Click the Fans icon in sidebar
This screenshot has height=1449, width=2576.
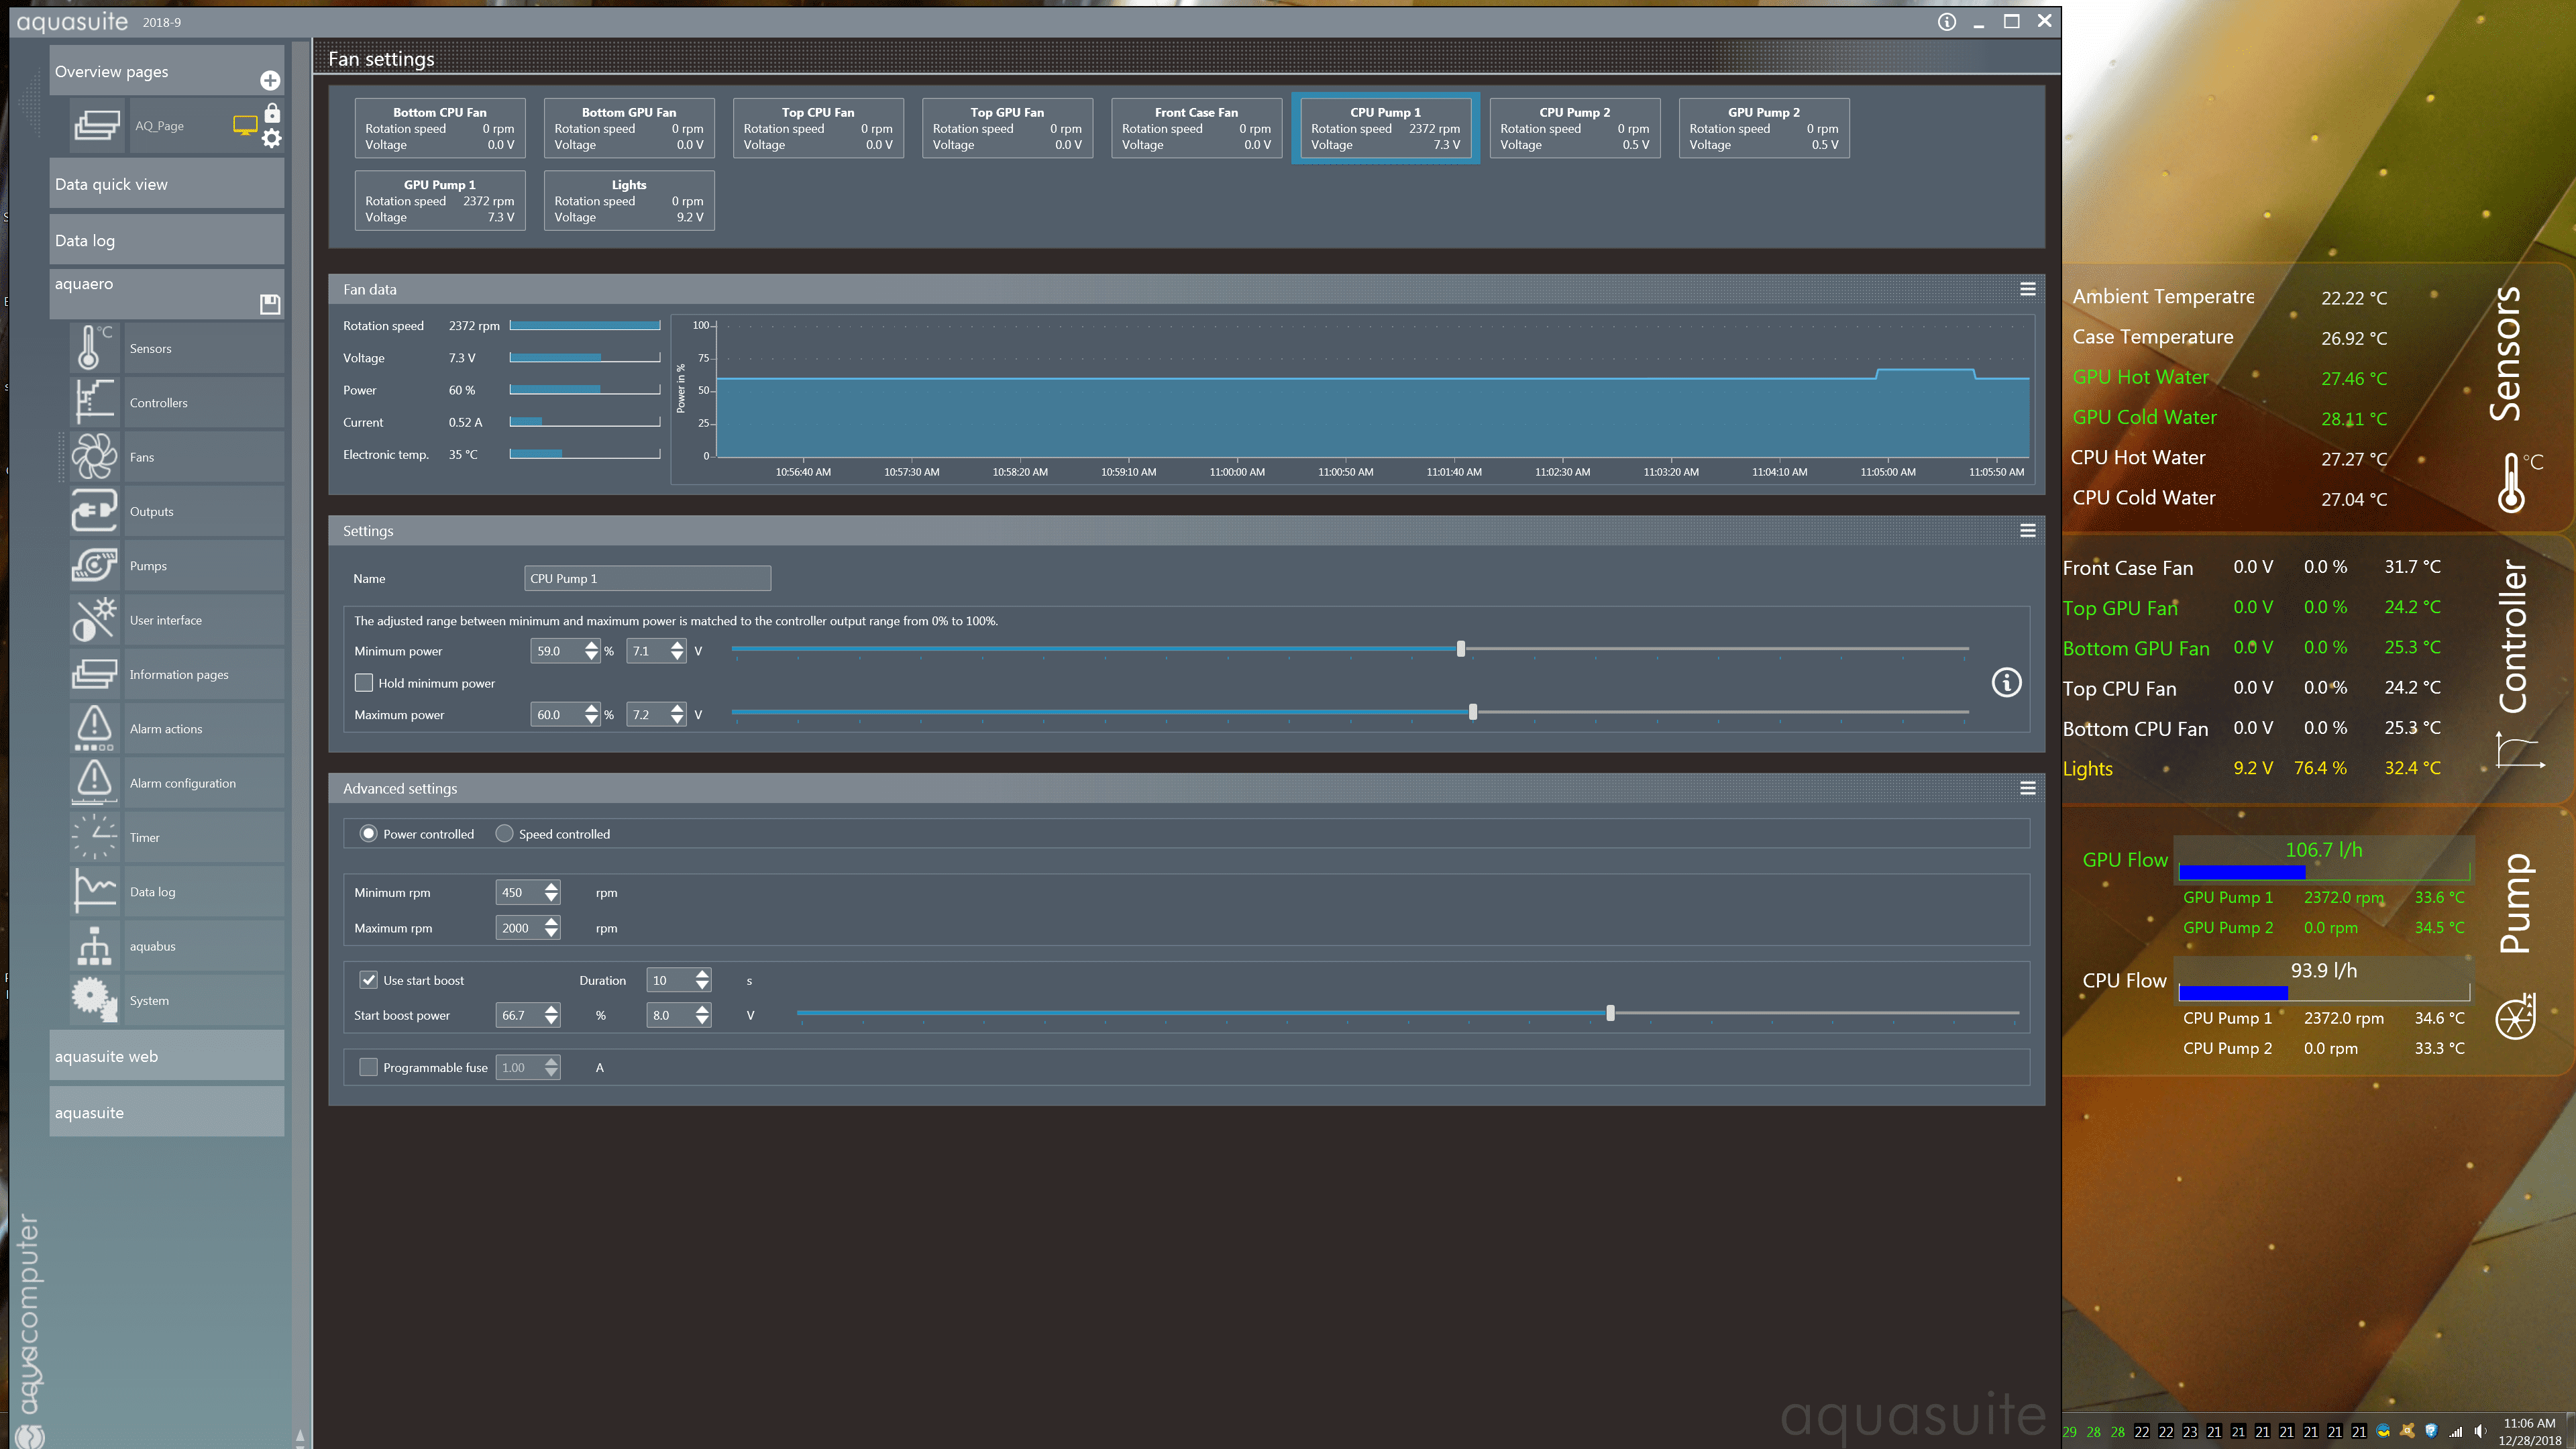[94, 457]
